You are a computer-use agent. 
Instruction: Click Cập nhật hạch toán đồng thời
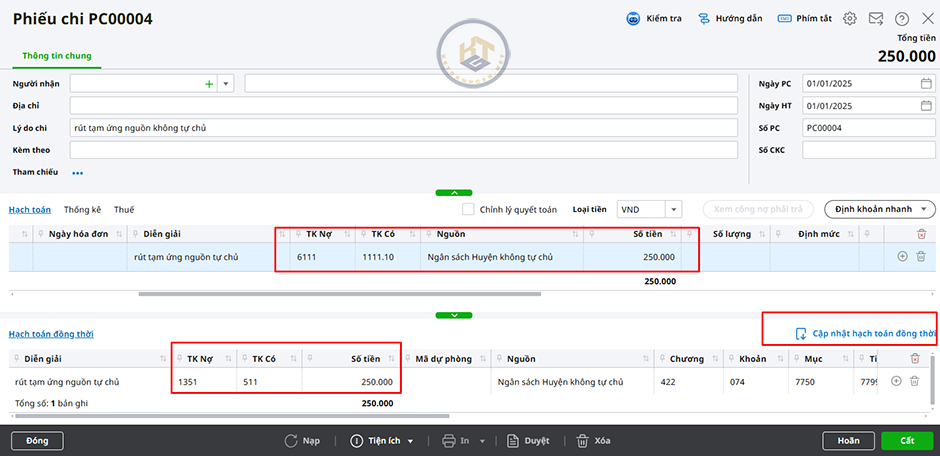tap(864, 334)
